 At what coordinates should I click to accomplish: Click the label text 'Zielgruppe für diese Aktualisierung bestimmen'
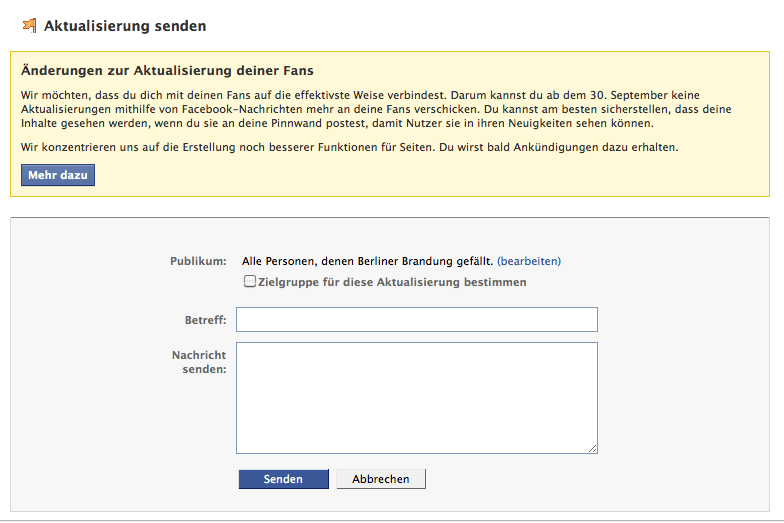(x=392, y=282)
